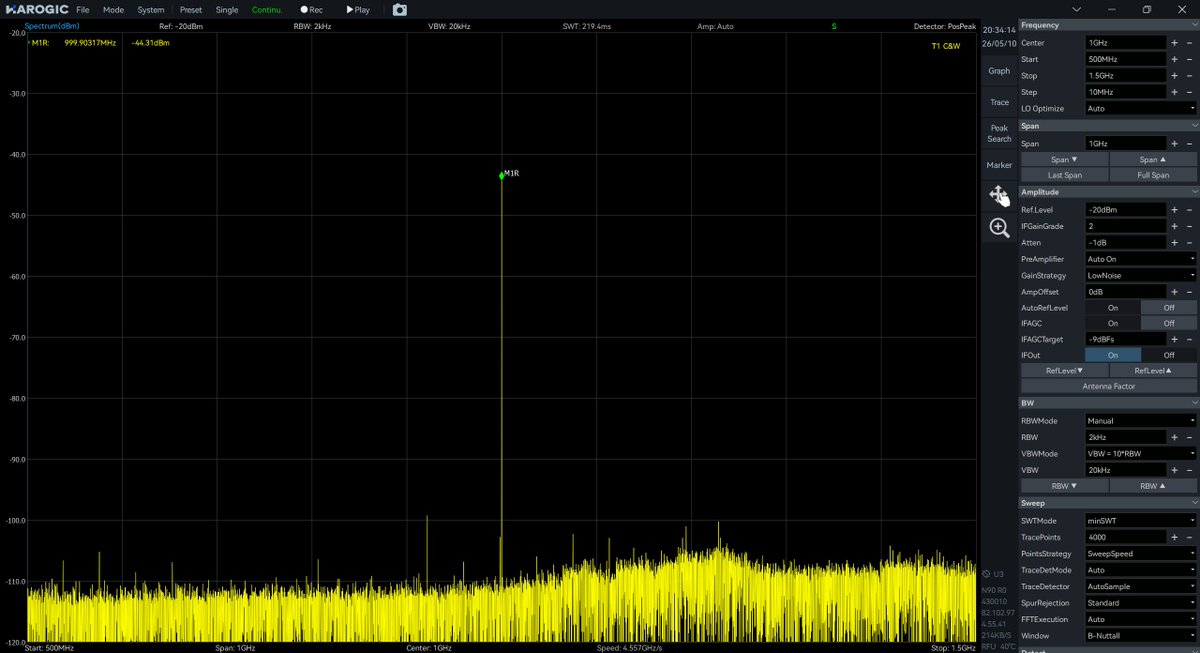Decrease VBW value with minus icon
The image size is (1200, 653).
click(1189, 470)
